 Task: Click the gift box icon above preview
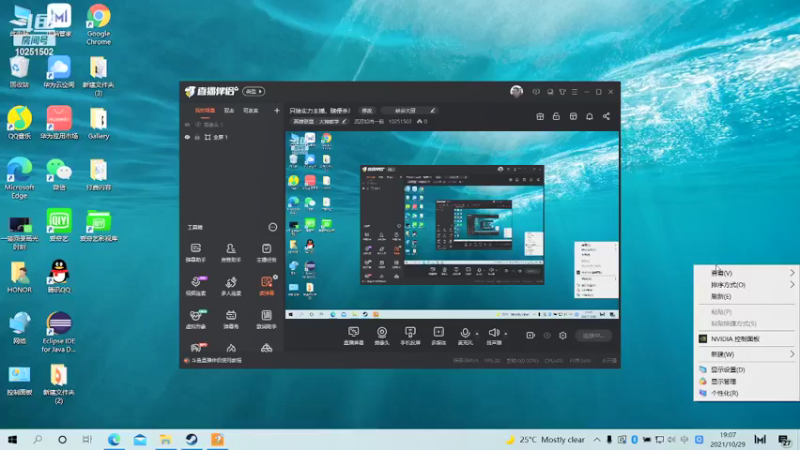click(x=540, y=116)
